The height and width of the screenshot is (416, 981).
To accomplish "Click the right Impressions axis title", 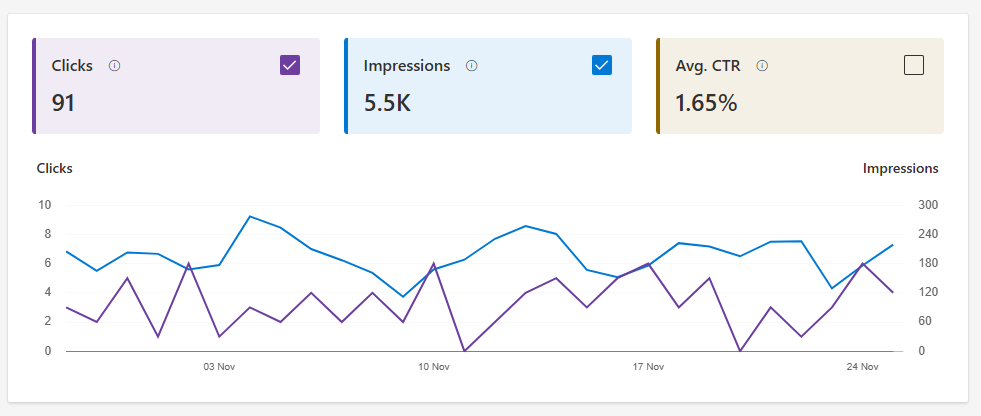I will [900, 168].
